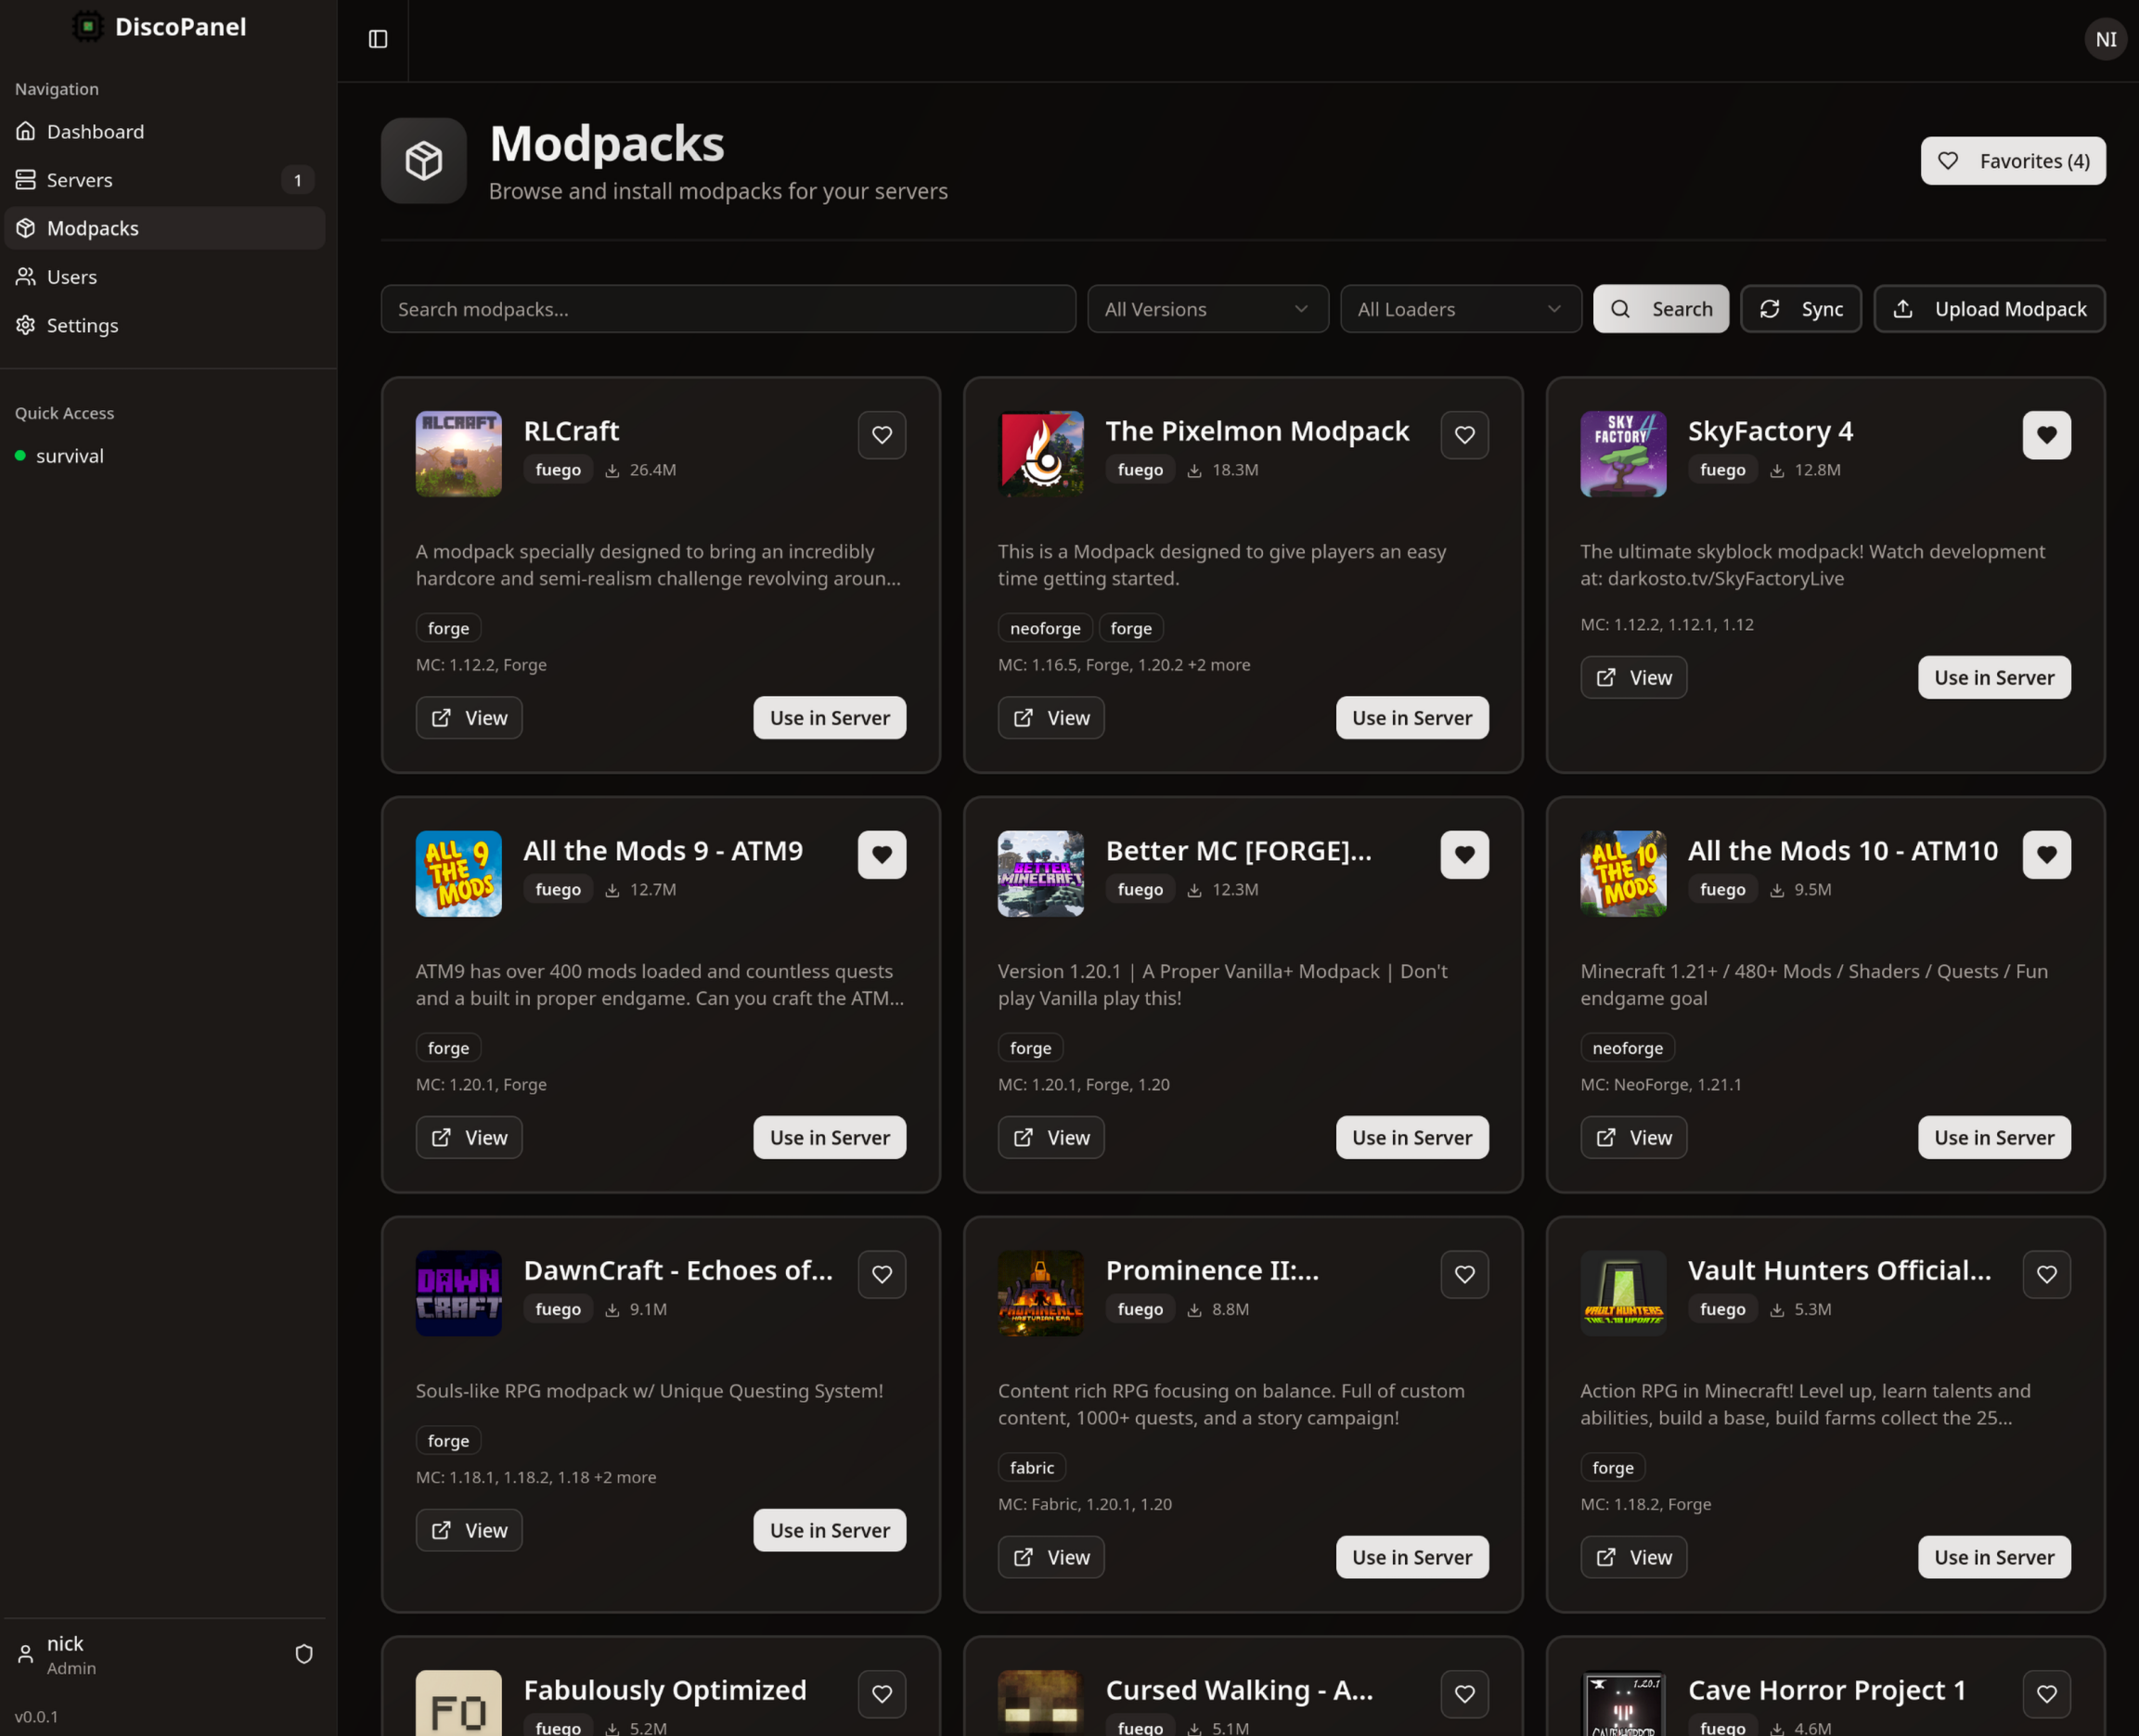Use Vault Hunters in Server
The width and height of the screenshot is (2139, 1736).
pos(1994,1558)
